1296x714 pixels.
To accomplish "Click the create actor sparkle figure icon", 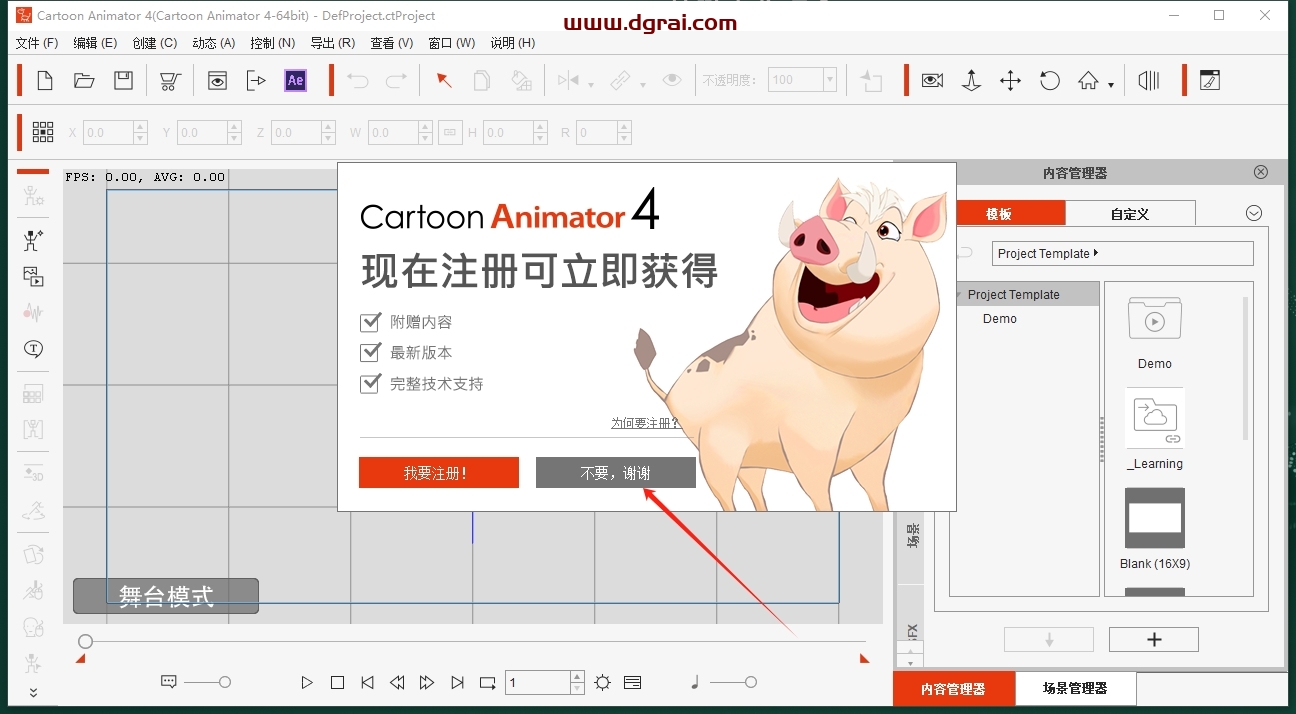I will (33, 240).
